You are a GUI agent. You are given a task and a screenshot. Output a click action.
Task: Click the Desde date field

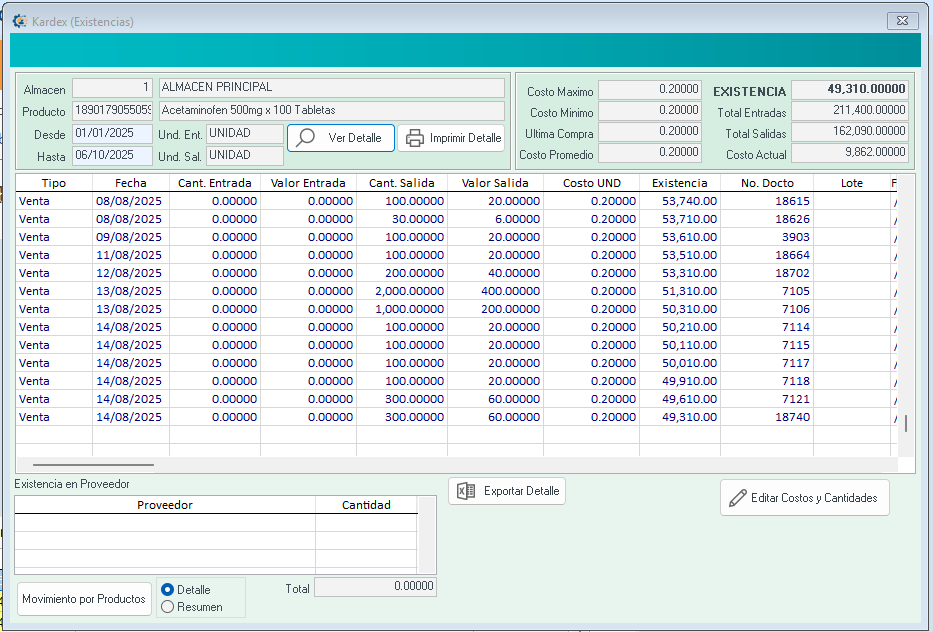[x=112, y=134]
